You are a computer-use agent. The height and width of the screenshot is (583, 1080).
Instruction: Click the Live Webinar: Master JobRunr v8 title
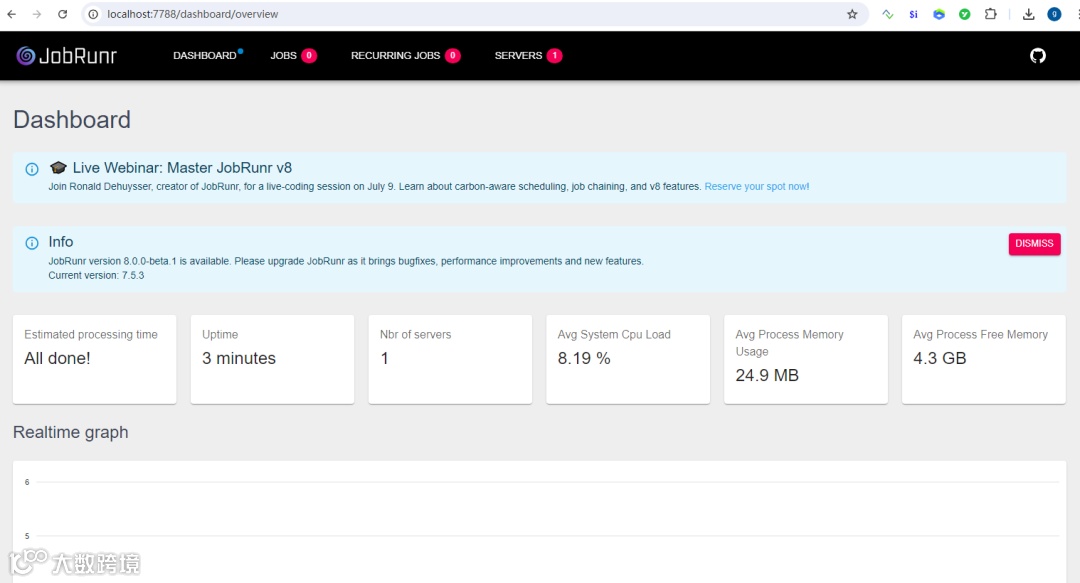(x=182, y=167)
